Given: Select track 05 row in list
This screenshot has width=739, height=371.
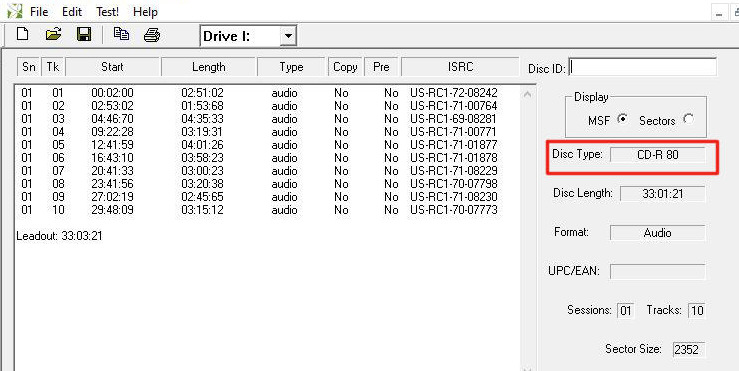Looking at the screenshot, I should 259,145.
